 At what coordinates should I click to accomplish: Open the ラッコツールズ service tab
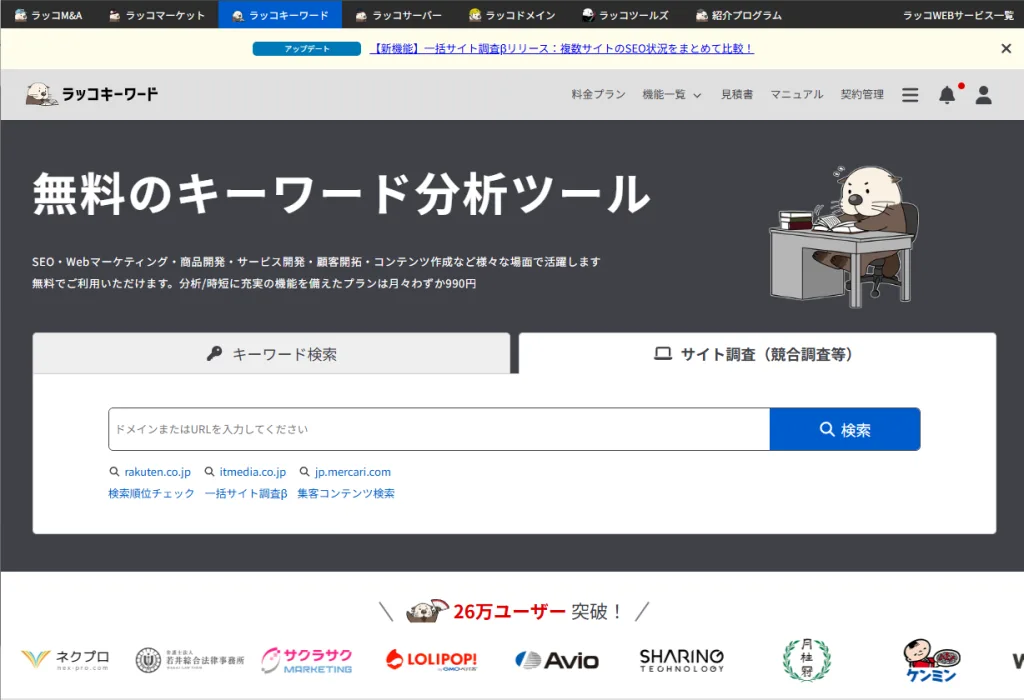pos(625,14)
